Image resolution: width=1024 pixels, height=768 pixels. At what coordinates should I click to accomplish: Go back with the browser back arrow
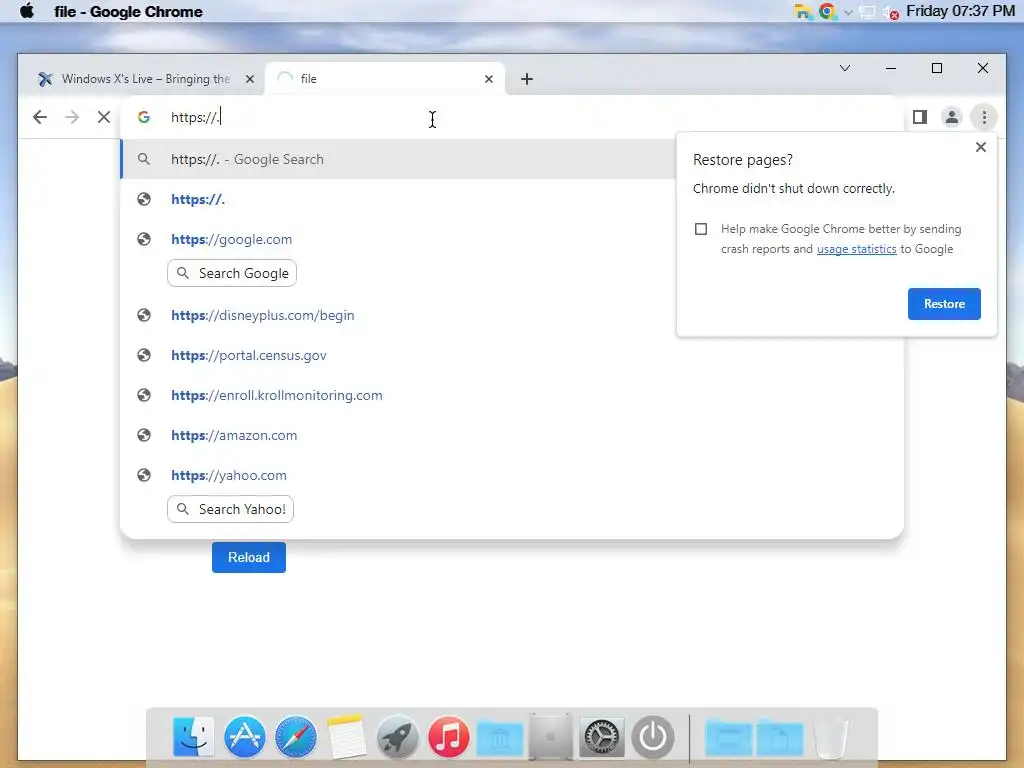click(x=40, y=117)
